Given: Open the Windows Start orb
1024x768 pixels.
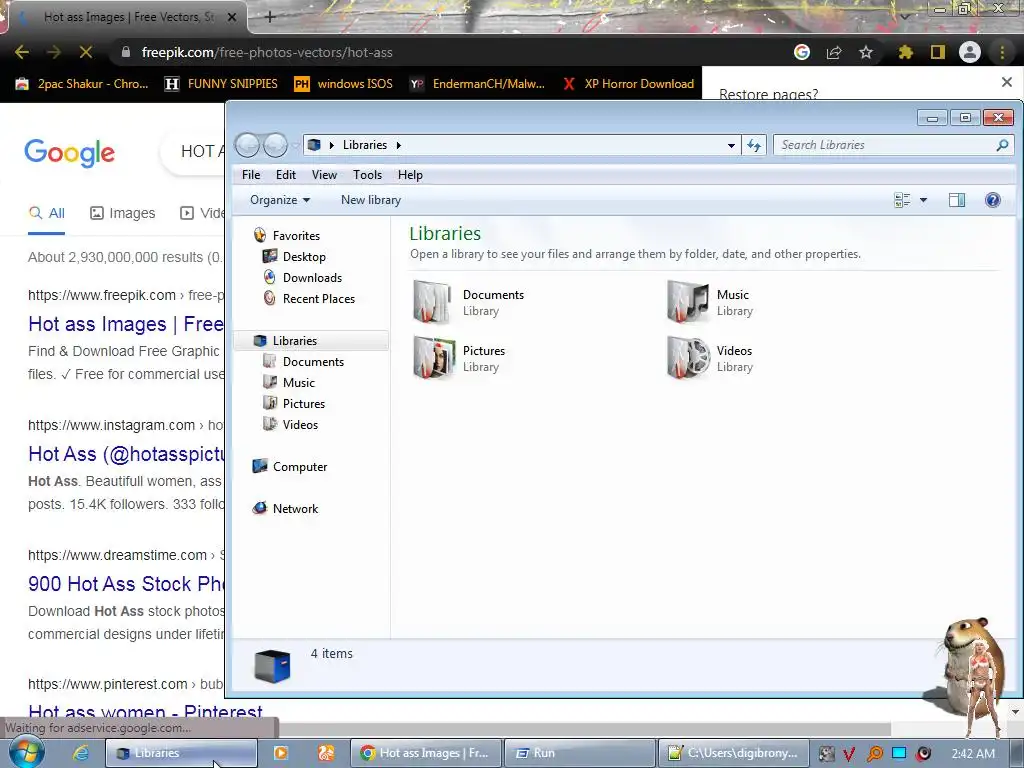Looking at the screenshot, I should click(26, 753).
